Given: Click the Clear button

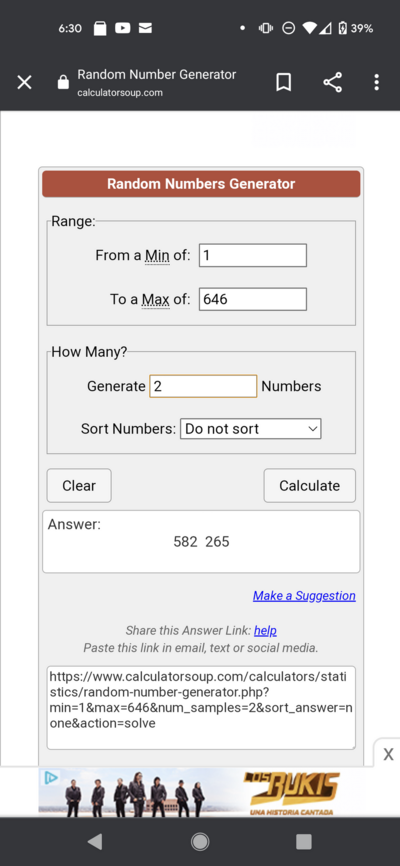Looking at the screenshot, I should (x=79, y=485).
